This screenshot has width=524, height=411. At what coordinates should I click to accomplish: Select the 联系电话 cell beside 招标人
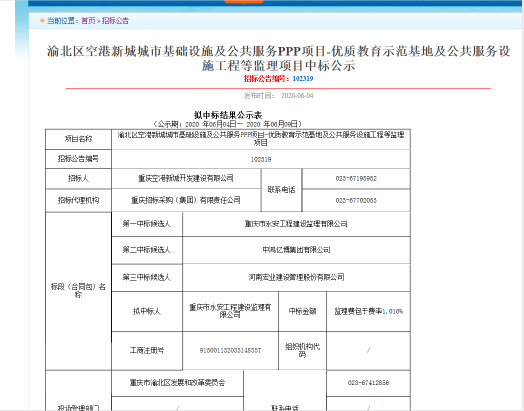281,190
